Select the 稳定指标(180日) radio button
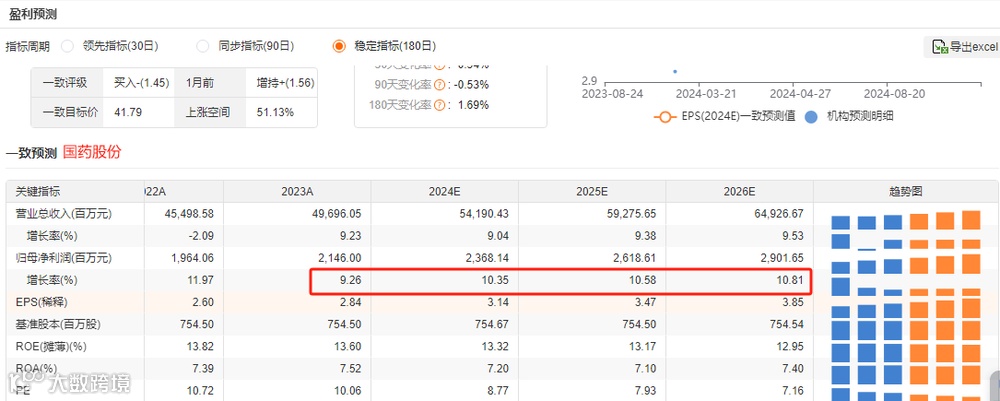This screenshot has height=401, width=1000. [339, 46]
